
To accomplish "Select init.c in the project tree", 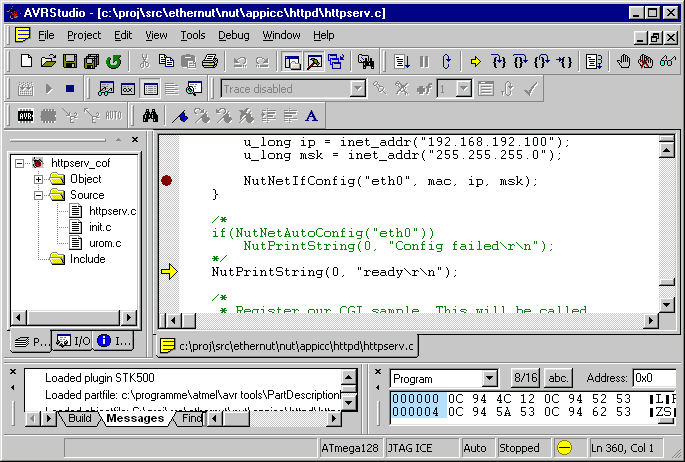I will pos(91,227).
